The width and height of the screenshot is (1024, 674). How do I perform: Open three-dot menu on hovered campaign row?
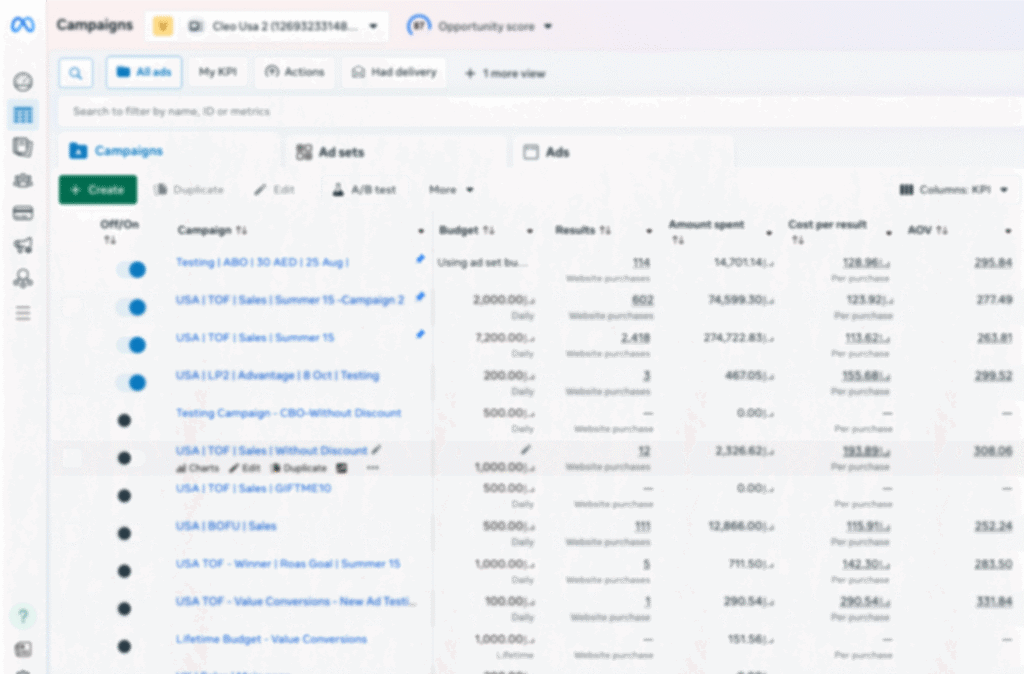coord(373,468)
